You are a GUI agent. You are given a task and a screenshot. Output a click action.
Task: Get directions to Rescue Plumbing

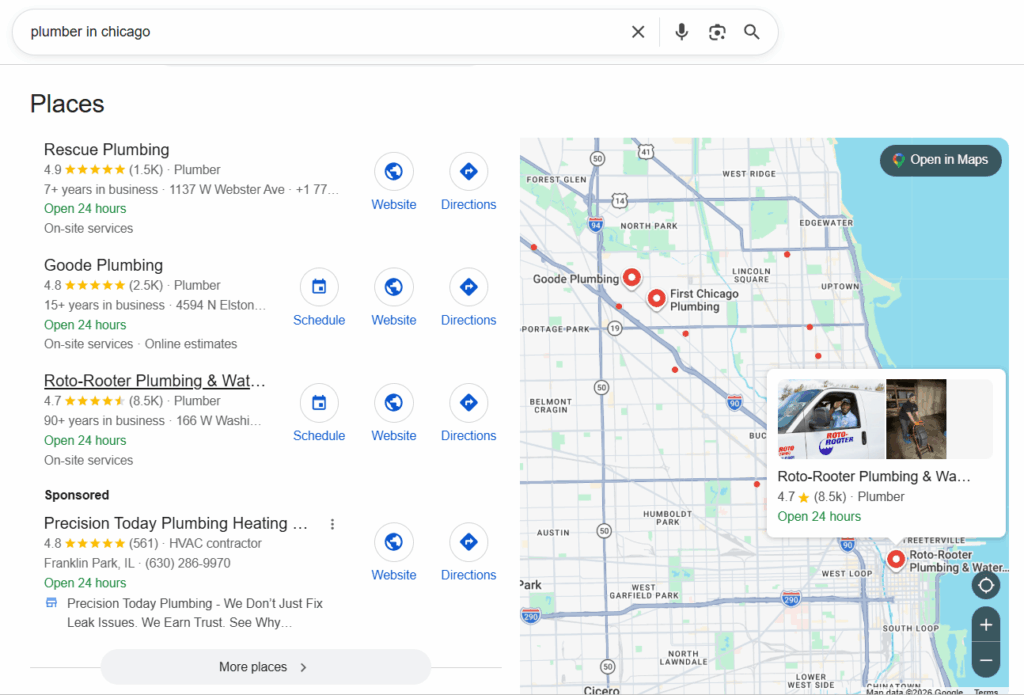coord(468,172)
